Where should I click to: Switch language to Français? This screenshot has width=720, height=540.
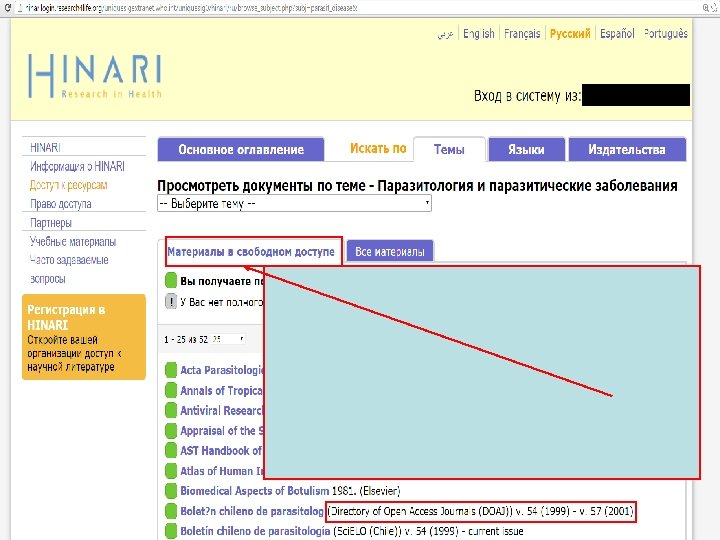click(x=522, y=34)
